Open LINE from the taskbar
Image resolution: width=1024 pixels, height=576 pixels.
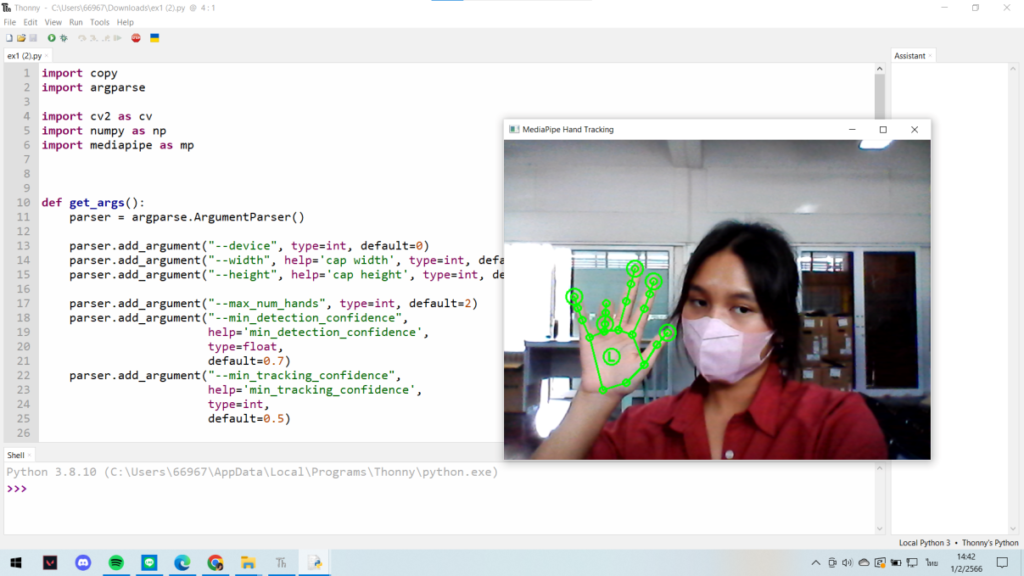pos(149,562)
